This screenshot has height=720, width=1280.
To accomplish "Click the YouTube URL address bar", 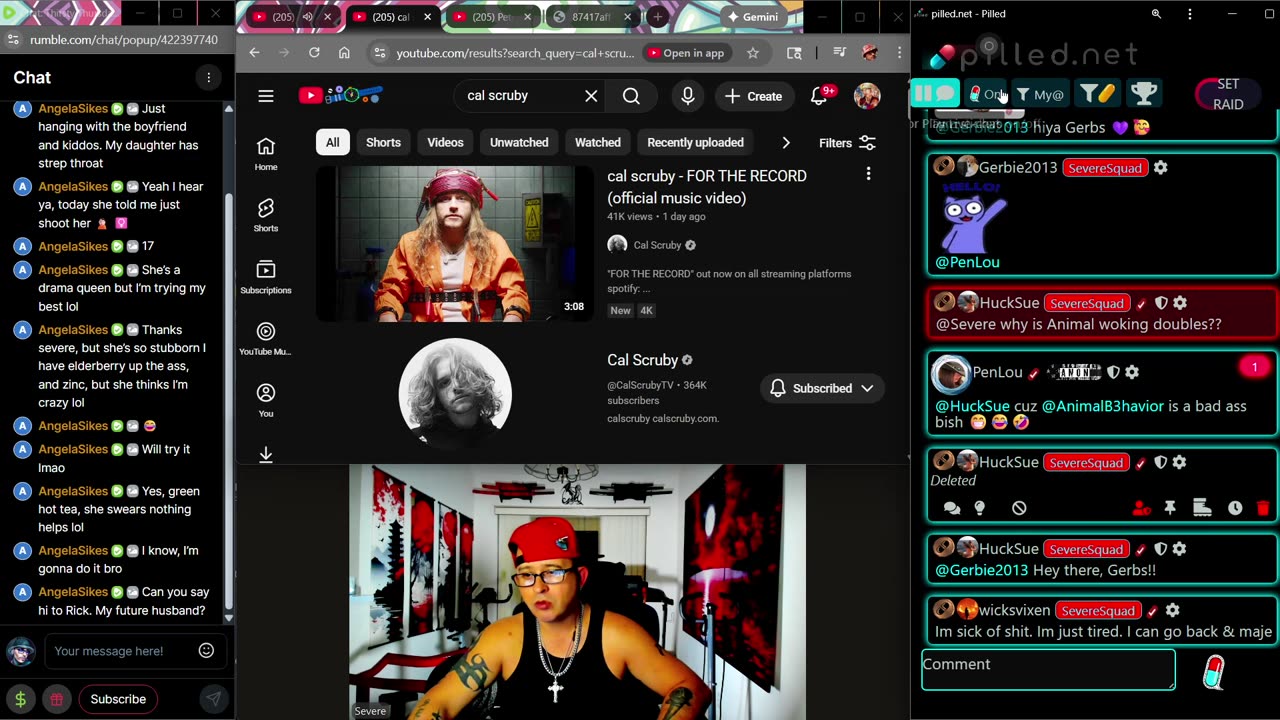I will tap(515, 53).
